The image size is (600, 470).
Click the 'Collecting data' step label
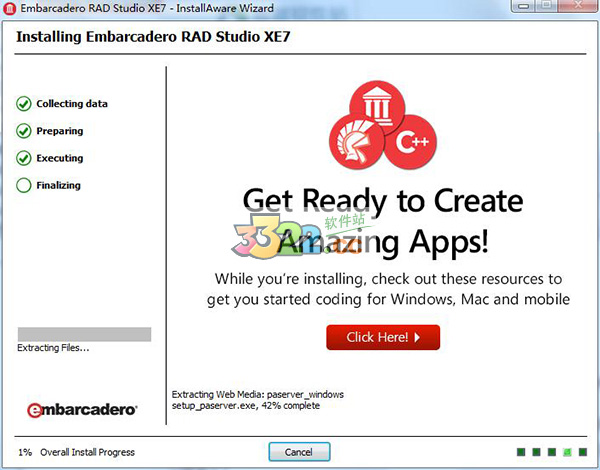[x=72, y=104]
